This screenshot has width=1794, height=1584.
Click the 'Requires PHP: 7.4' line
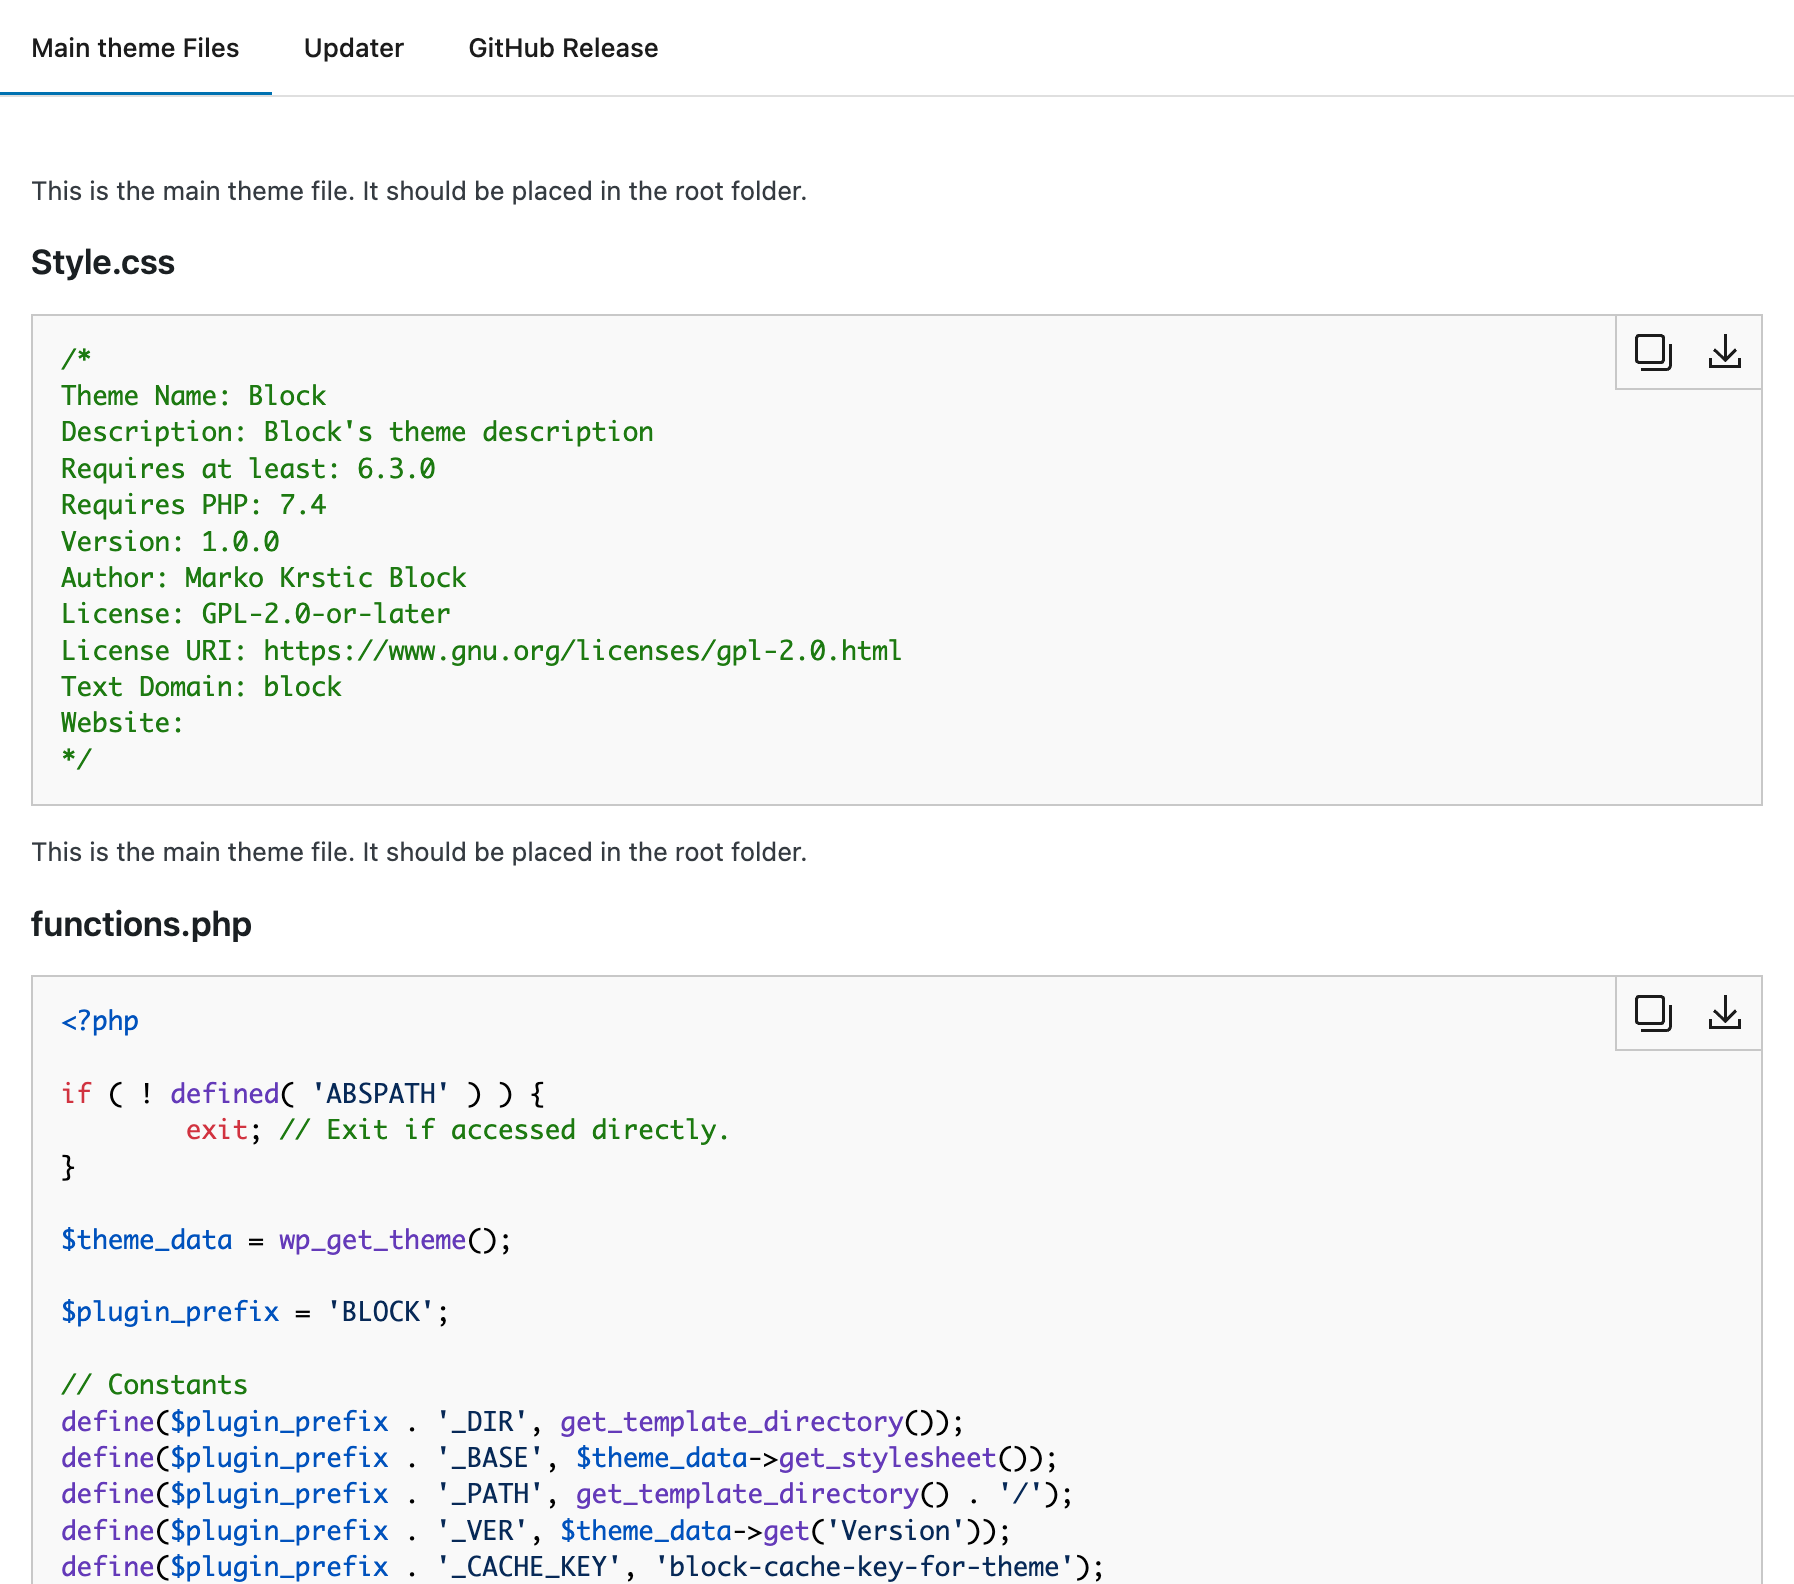click(193, 505)
